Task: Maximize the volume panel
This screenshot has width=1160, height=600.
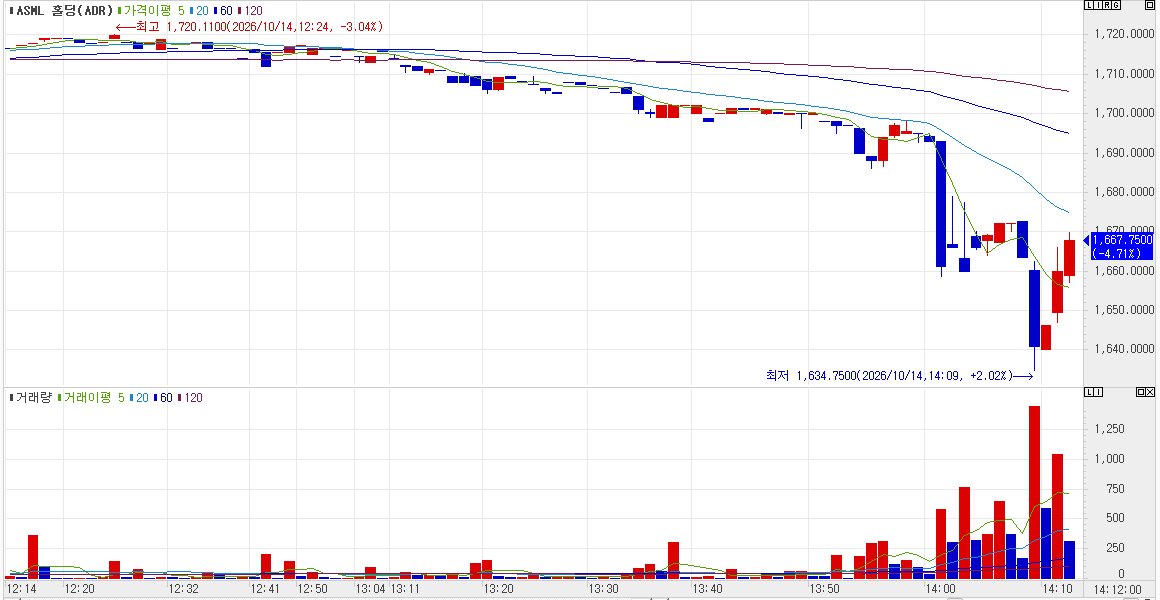Action: [1140, 391]
